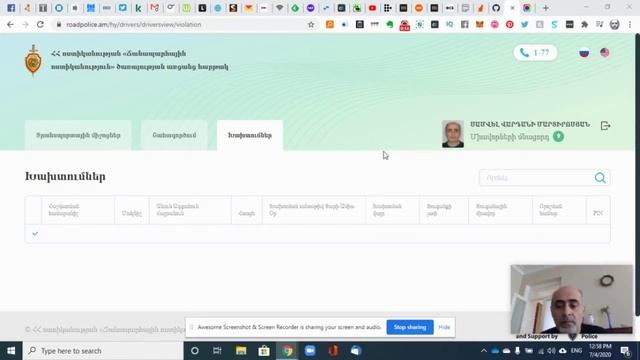Image resolution: width=640 pixels, height=360 pixels.
Task: Open Cortana circle on taskbar
Action: pos(195,351)
